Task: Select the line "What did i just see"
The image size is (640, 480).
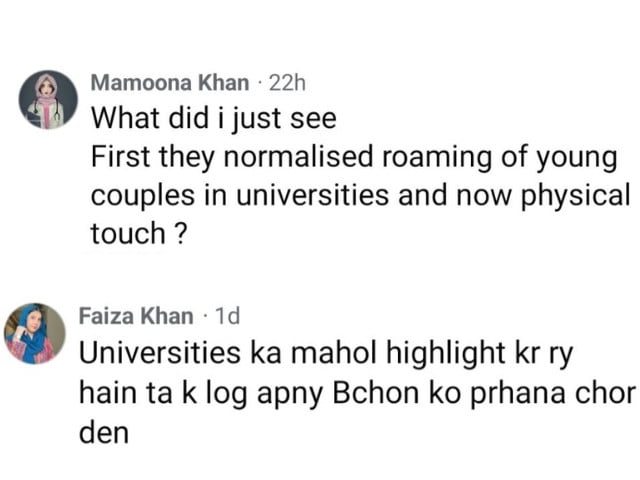Action: (213, 119)
